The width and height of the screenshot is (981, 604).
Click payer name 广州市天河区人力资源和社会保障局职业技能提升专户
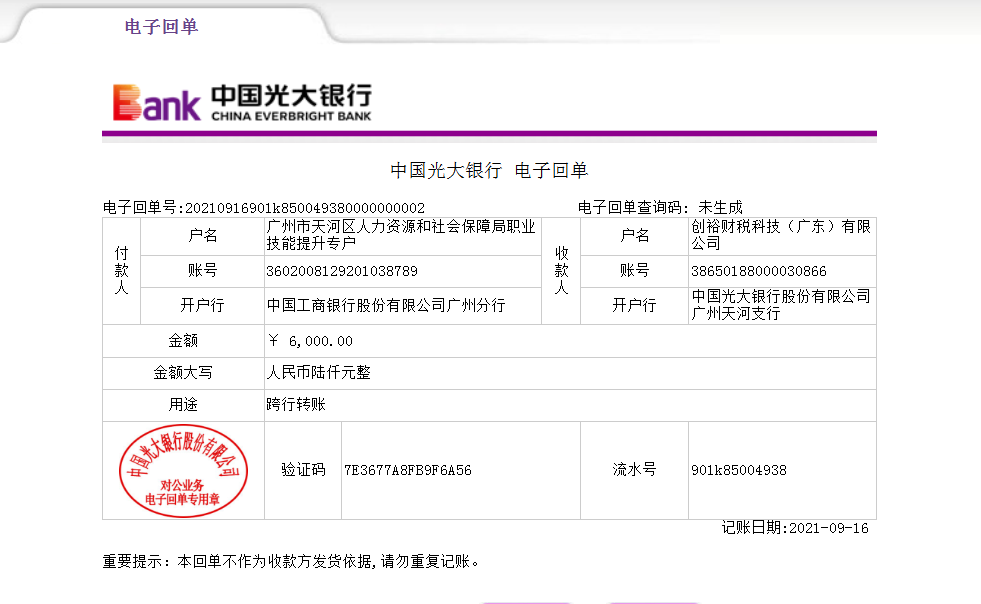[401, 235]
